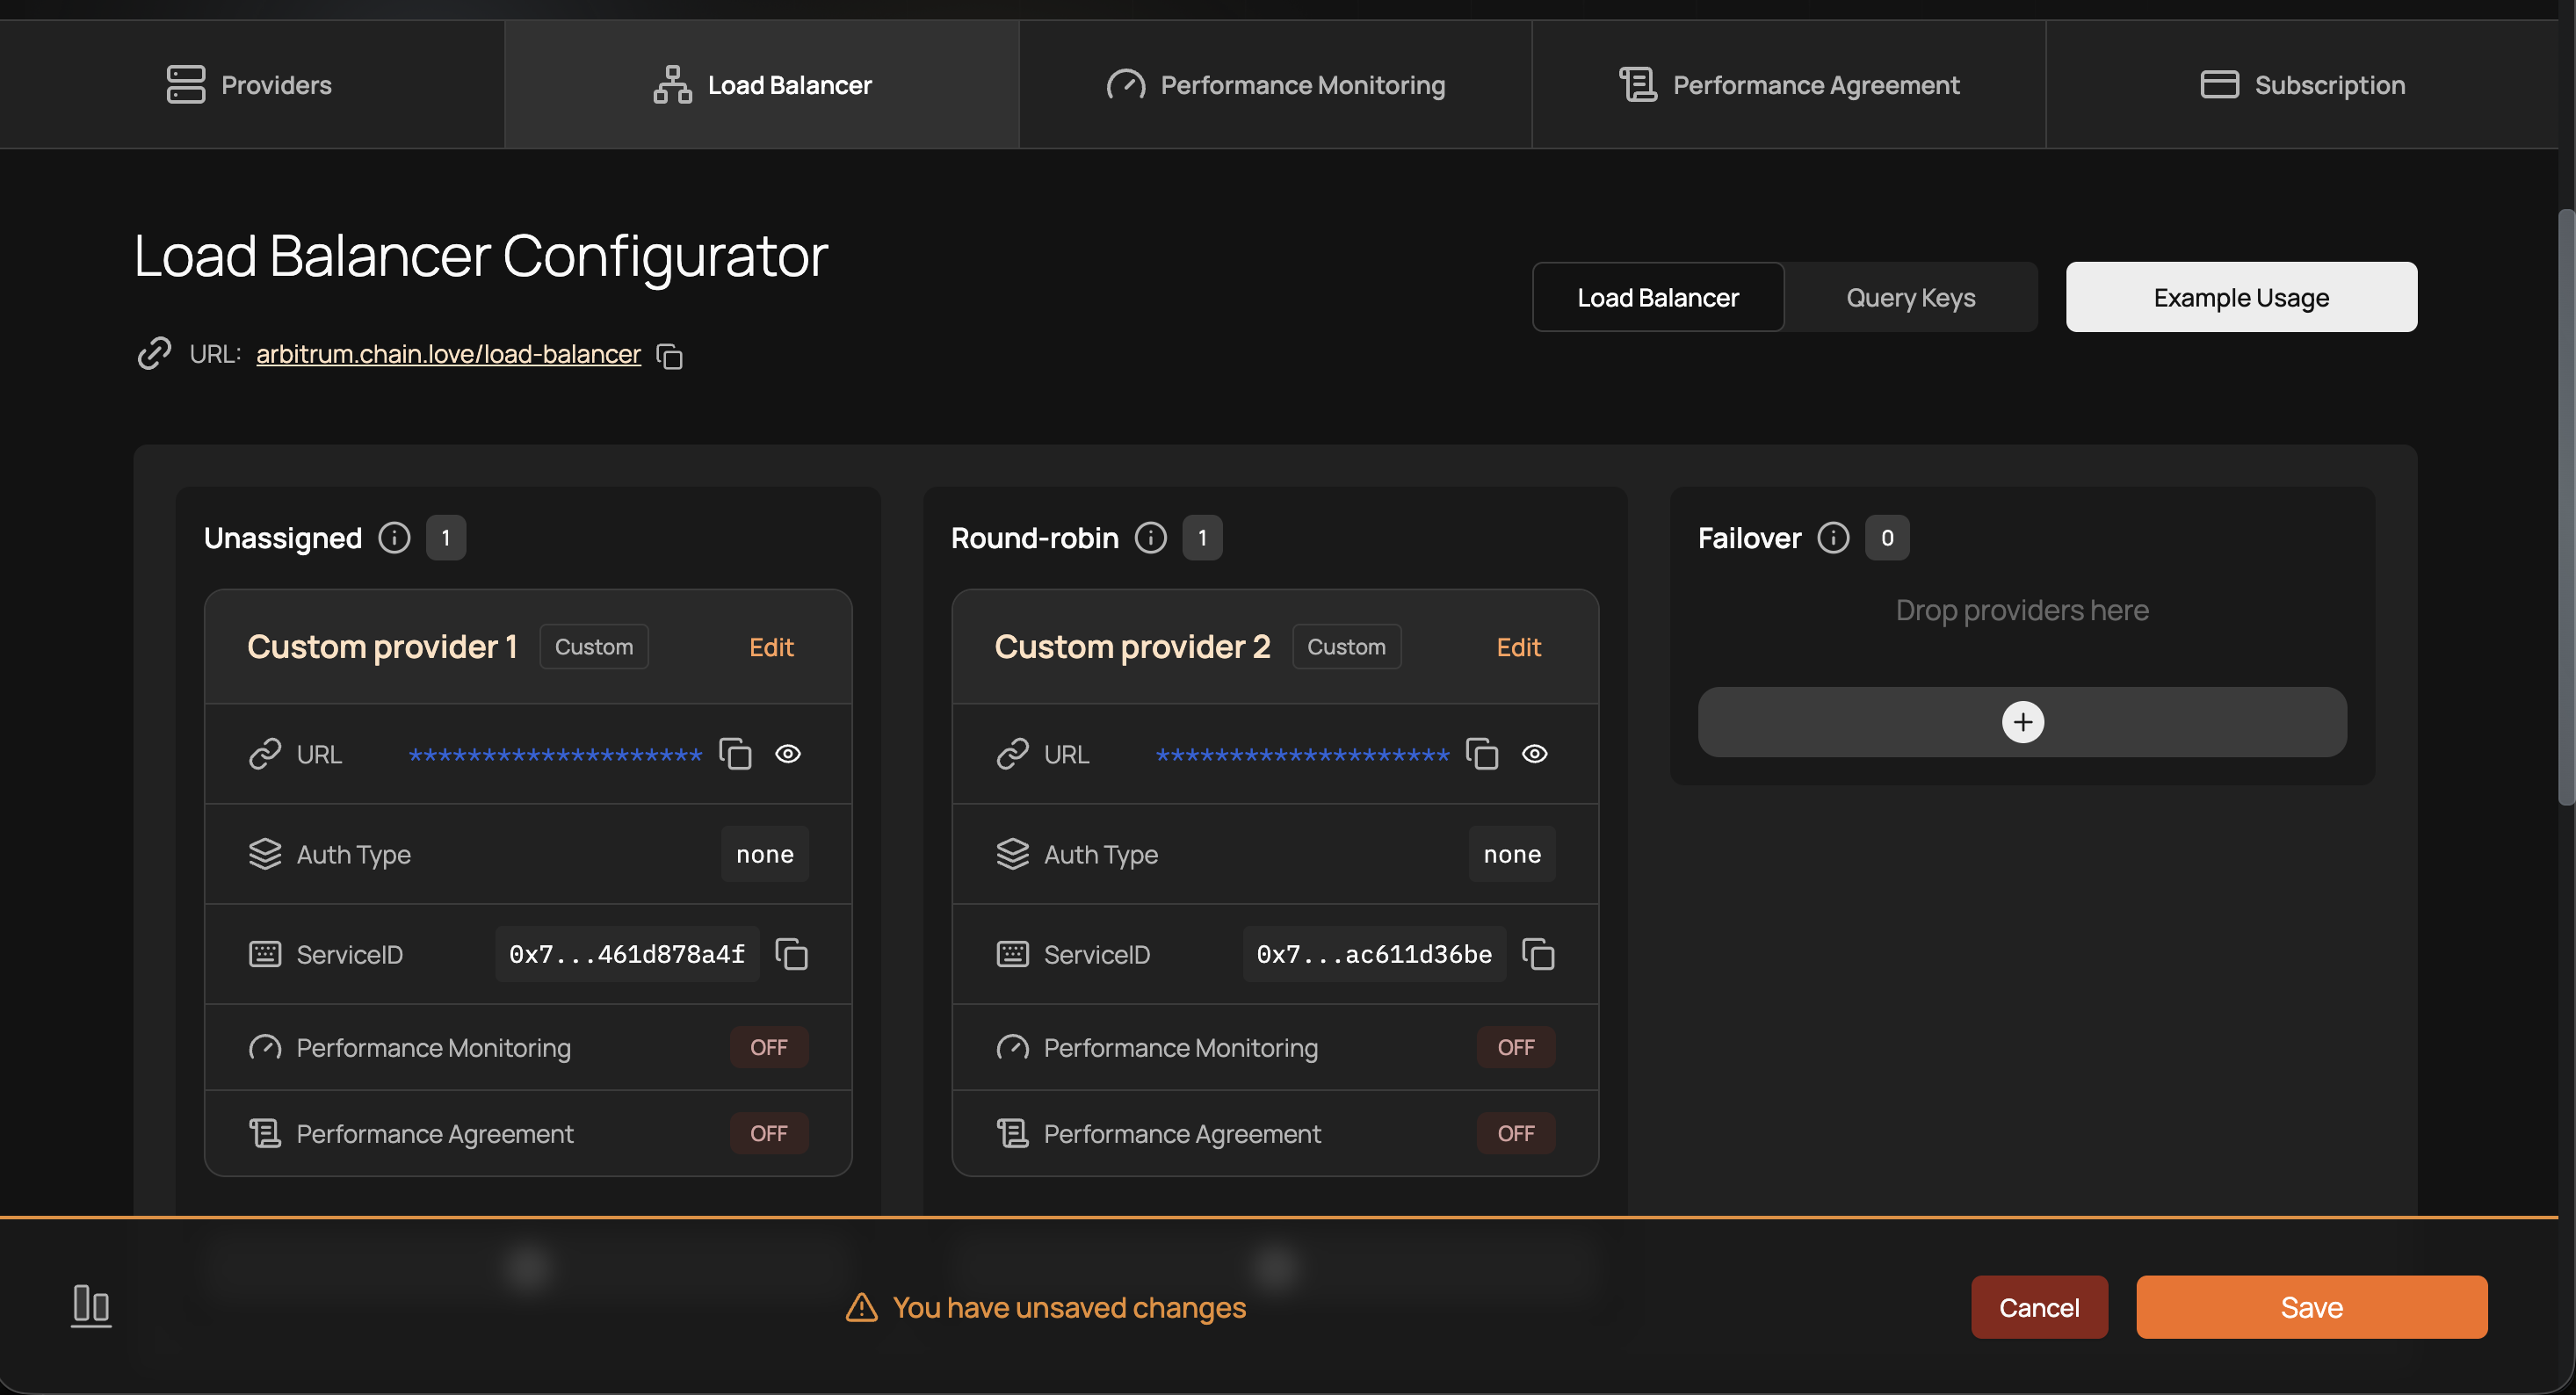Add provider to Failover with plus
This screenshot has width=2576, height=1395.
pos(2022,722)
